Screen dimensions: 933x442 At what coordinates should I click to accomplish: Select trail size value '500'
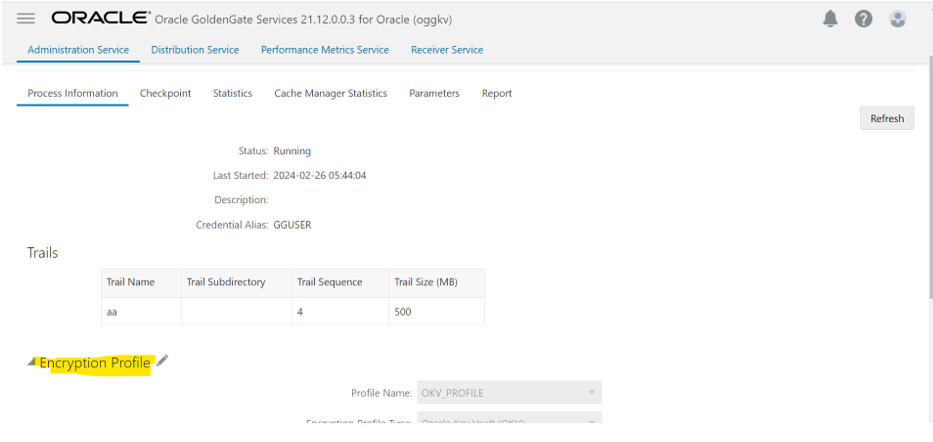point(437,311)
